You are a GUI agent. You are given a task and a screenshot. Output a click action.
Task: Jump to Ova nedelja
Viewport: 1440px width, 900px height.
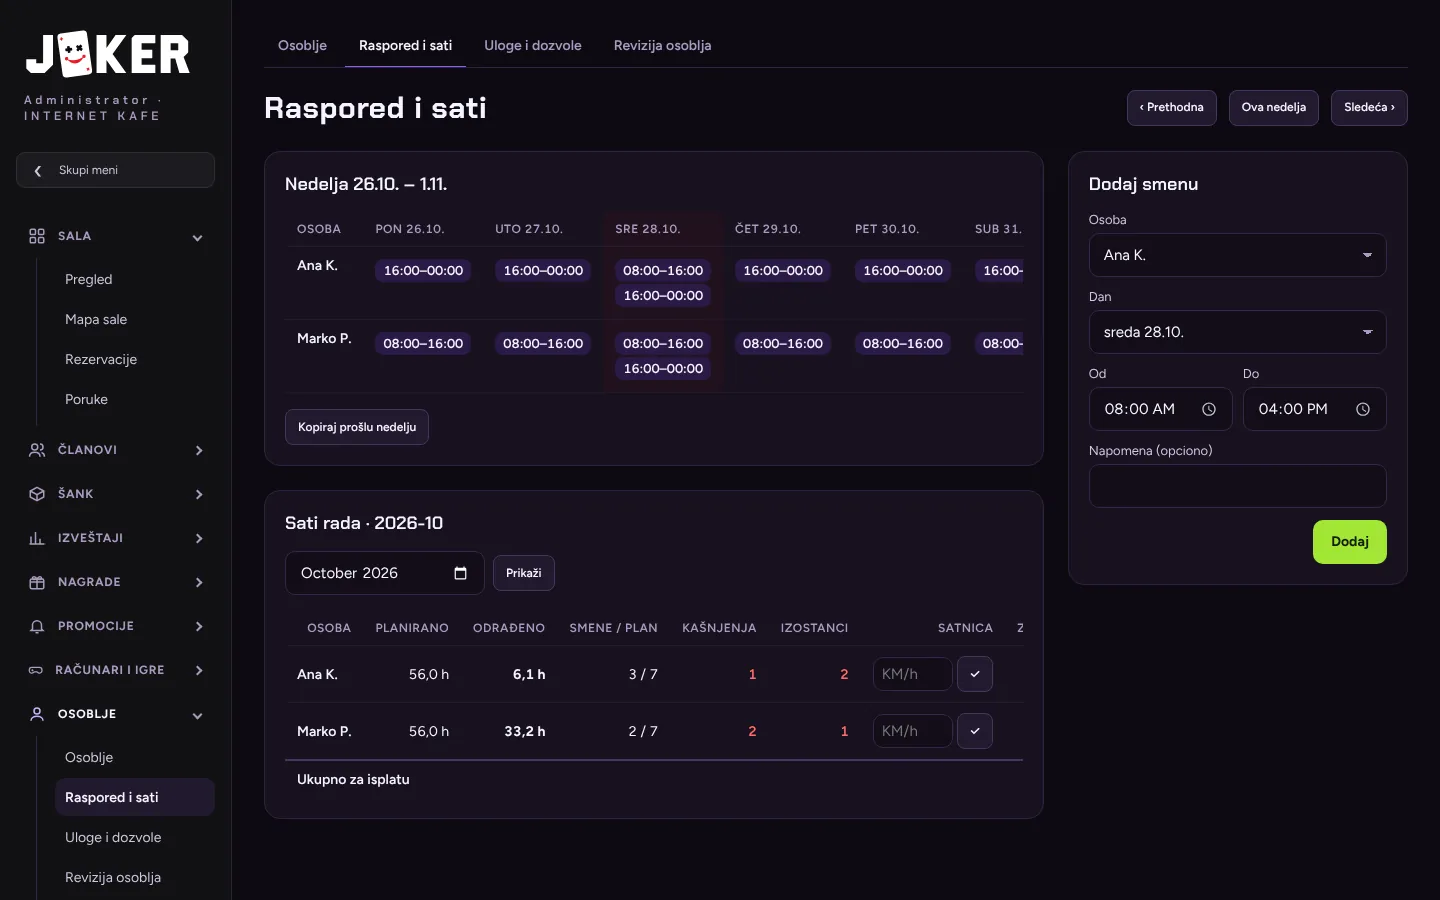click(x=1274, y=108)
